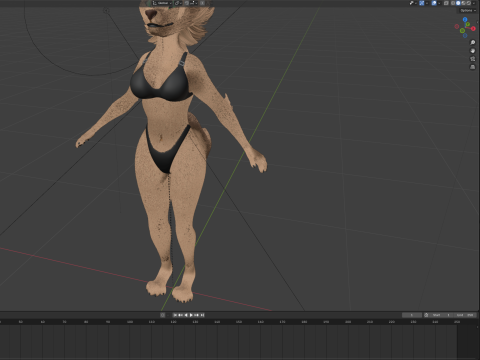Select the character's black bikini top
Viewport: 480px width, 360px height.
point(175,86)
